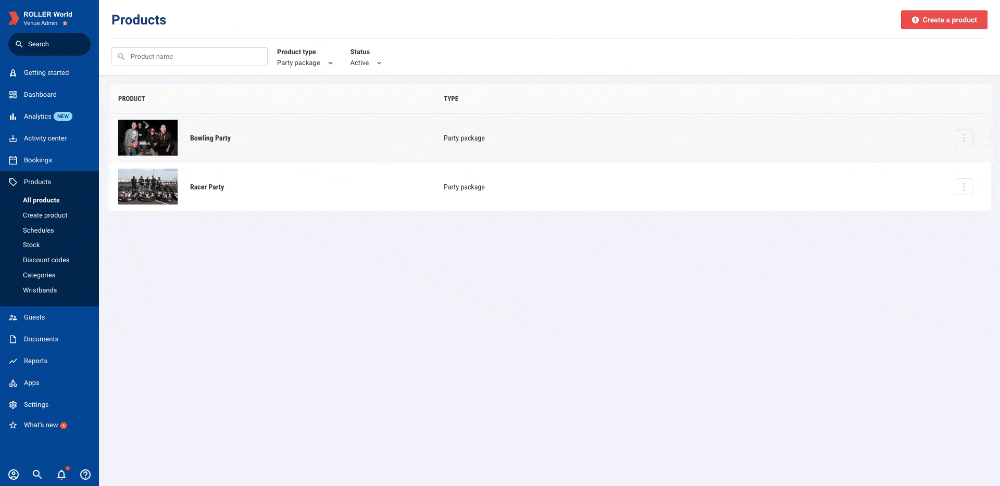Click the ROLLER logo icon
The image size is (1000, 486).
[x=13, y=18]
